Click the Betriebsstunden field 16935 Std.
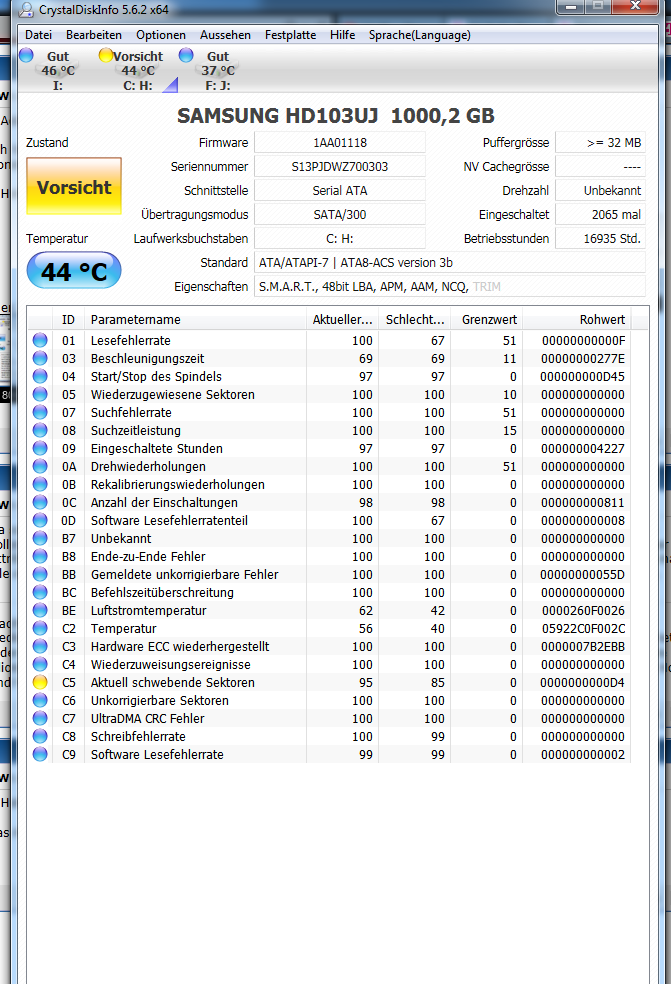This screenshot has height=984, width=671. point(600,238)
